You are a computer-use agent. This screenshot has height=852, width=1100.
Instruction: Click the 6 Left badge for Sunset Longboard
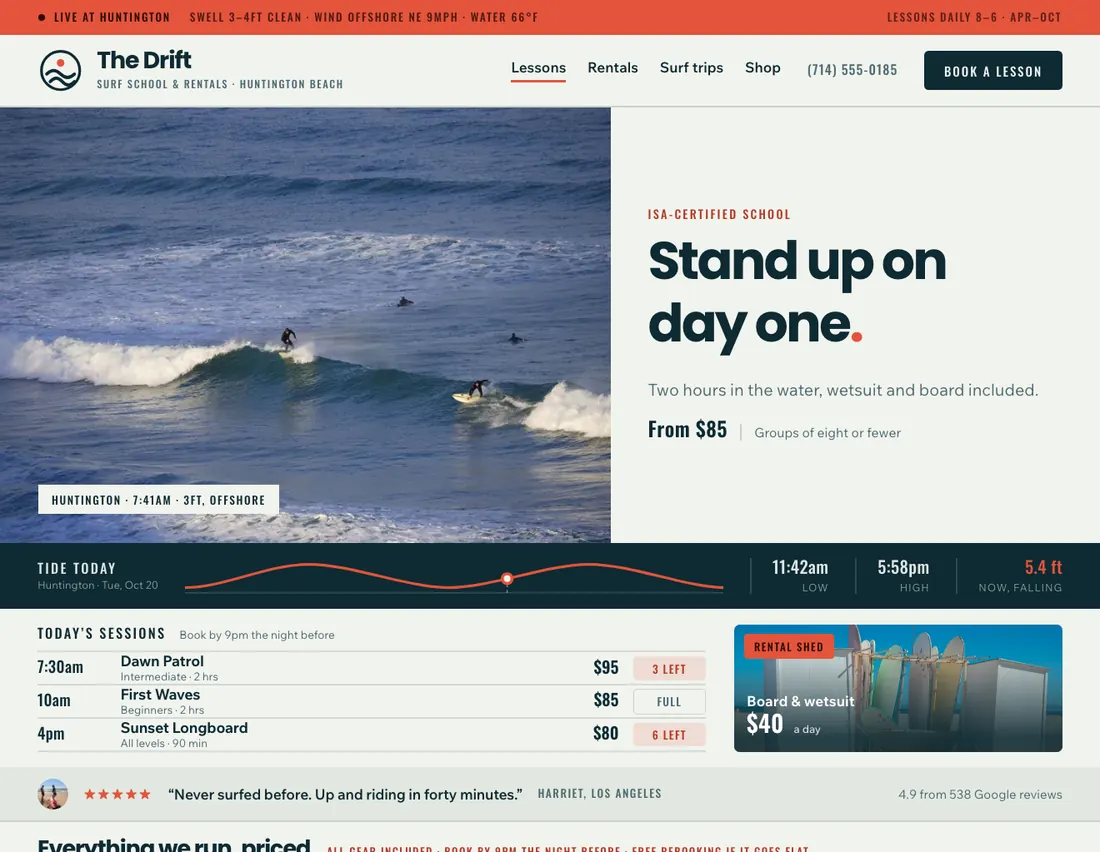(669, 735)
